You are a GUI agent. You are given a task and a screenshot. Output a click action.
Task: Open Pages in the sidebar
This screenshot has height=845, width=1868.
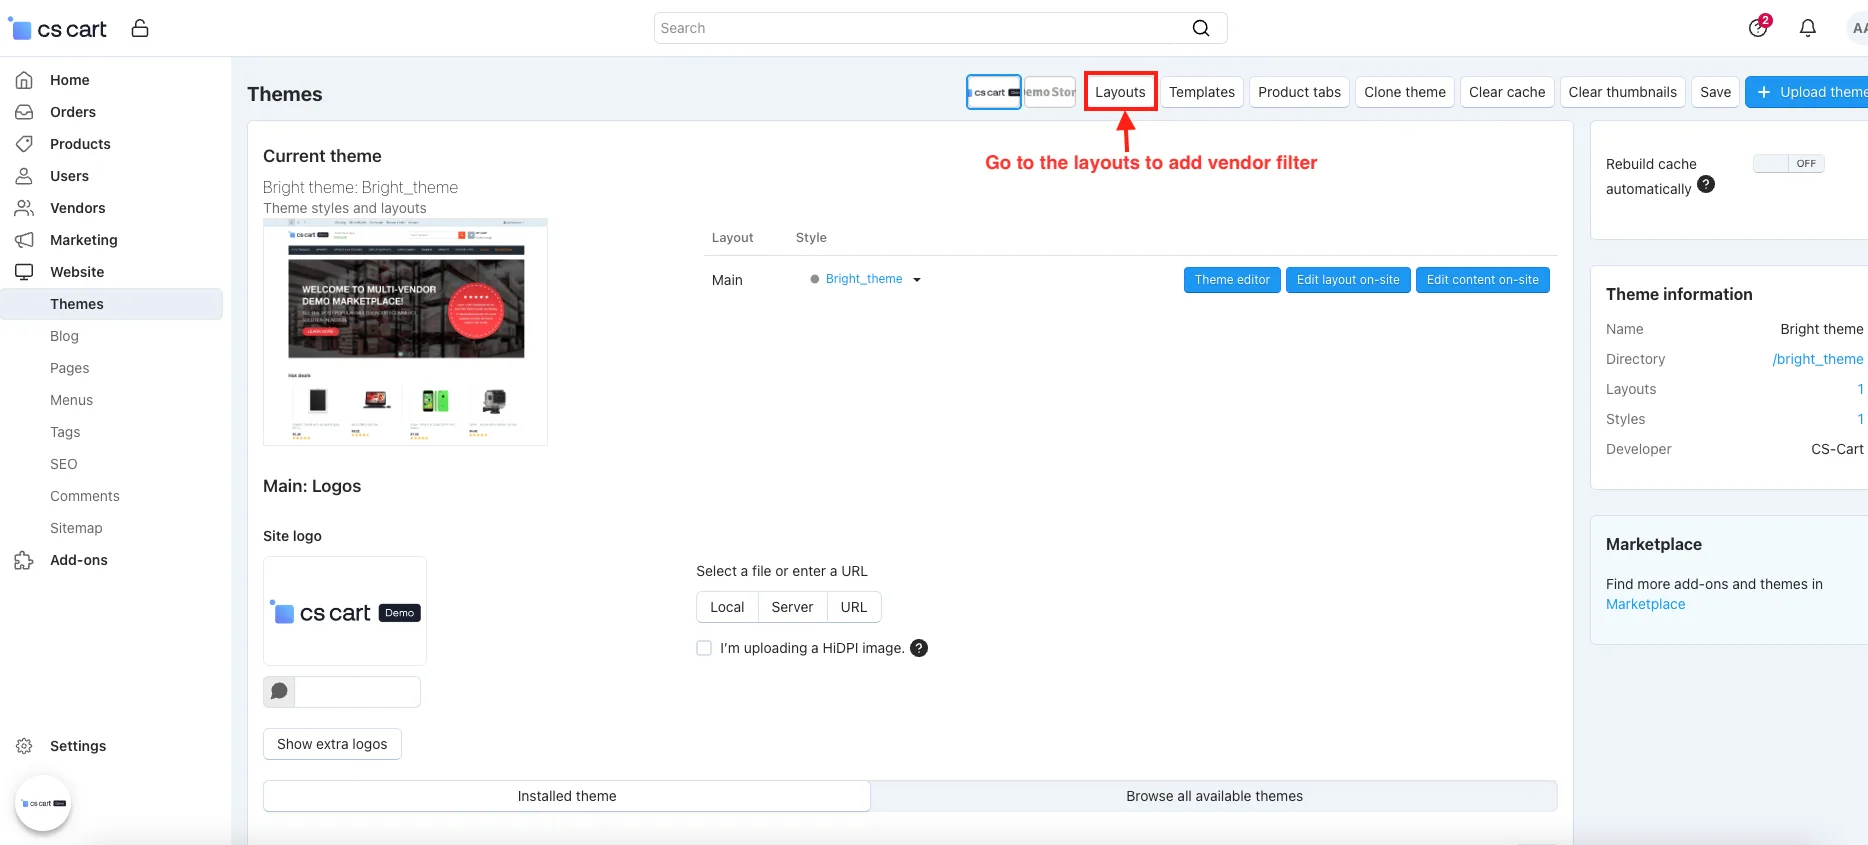click(70, 368)
